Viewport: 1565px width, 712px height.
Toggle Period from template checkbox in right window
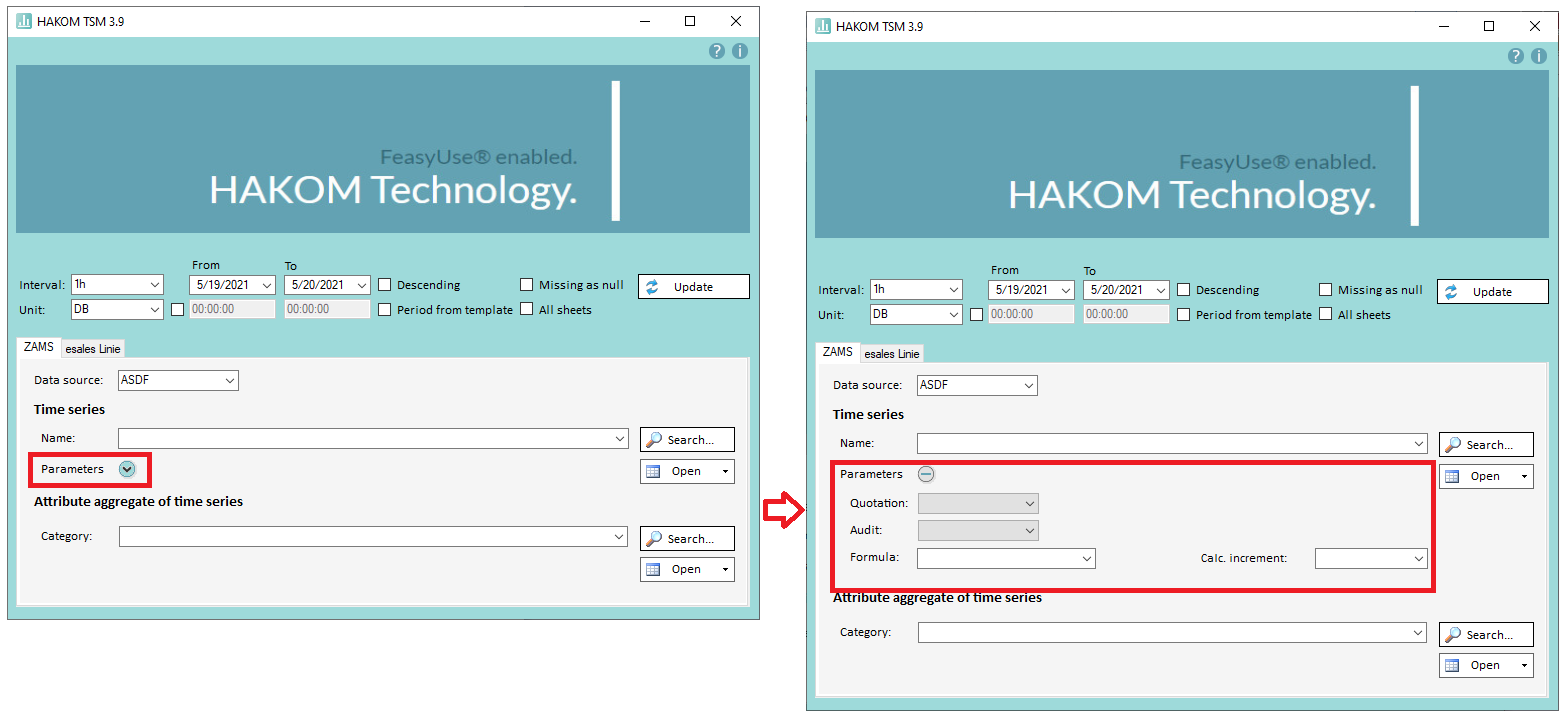[1184, 315]
